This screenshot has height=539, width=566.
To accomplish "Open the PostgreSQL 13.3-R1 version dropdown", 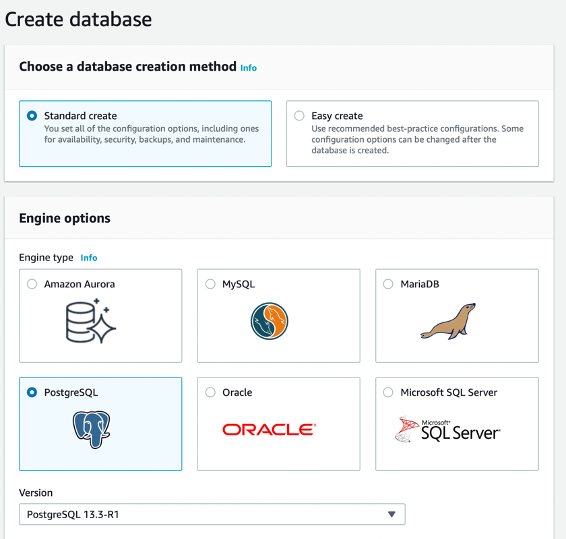I will coord(212,514).
